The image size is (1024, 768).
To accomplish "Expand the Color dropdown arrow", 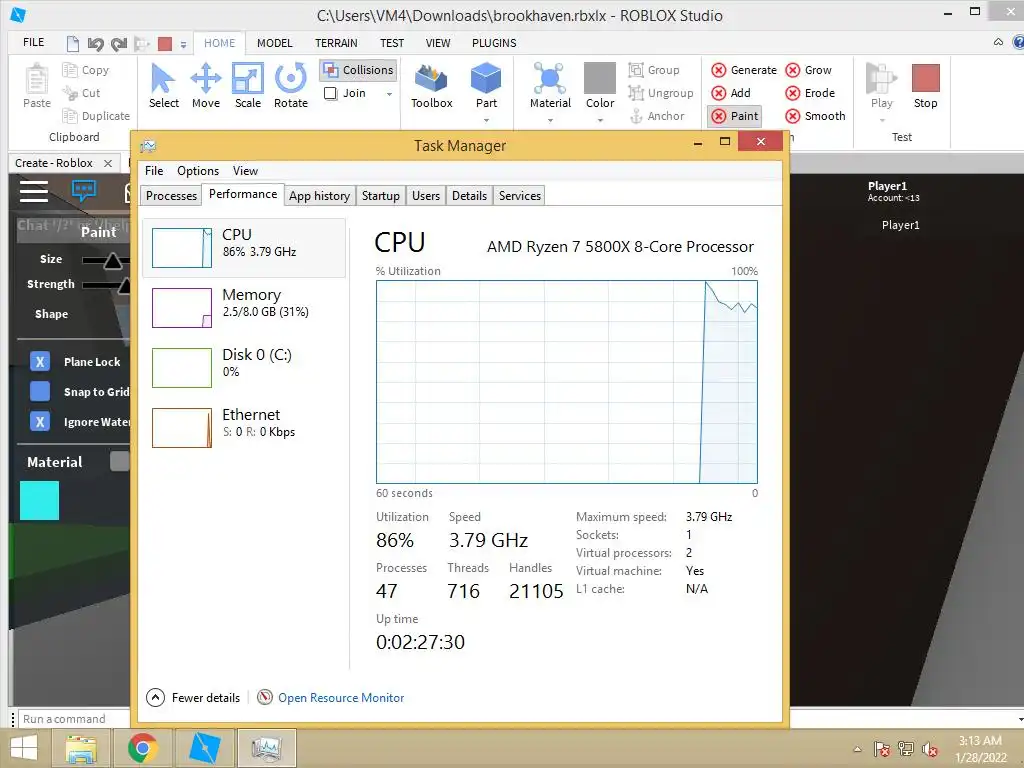I will tap(600, 120).
